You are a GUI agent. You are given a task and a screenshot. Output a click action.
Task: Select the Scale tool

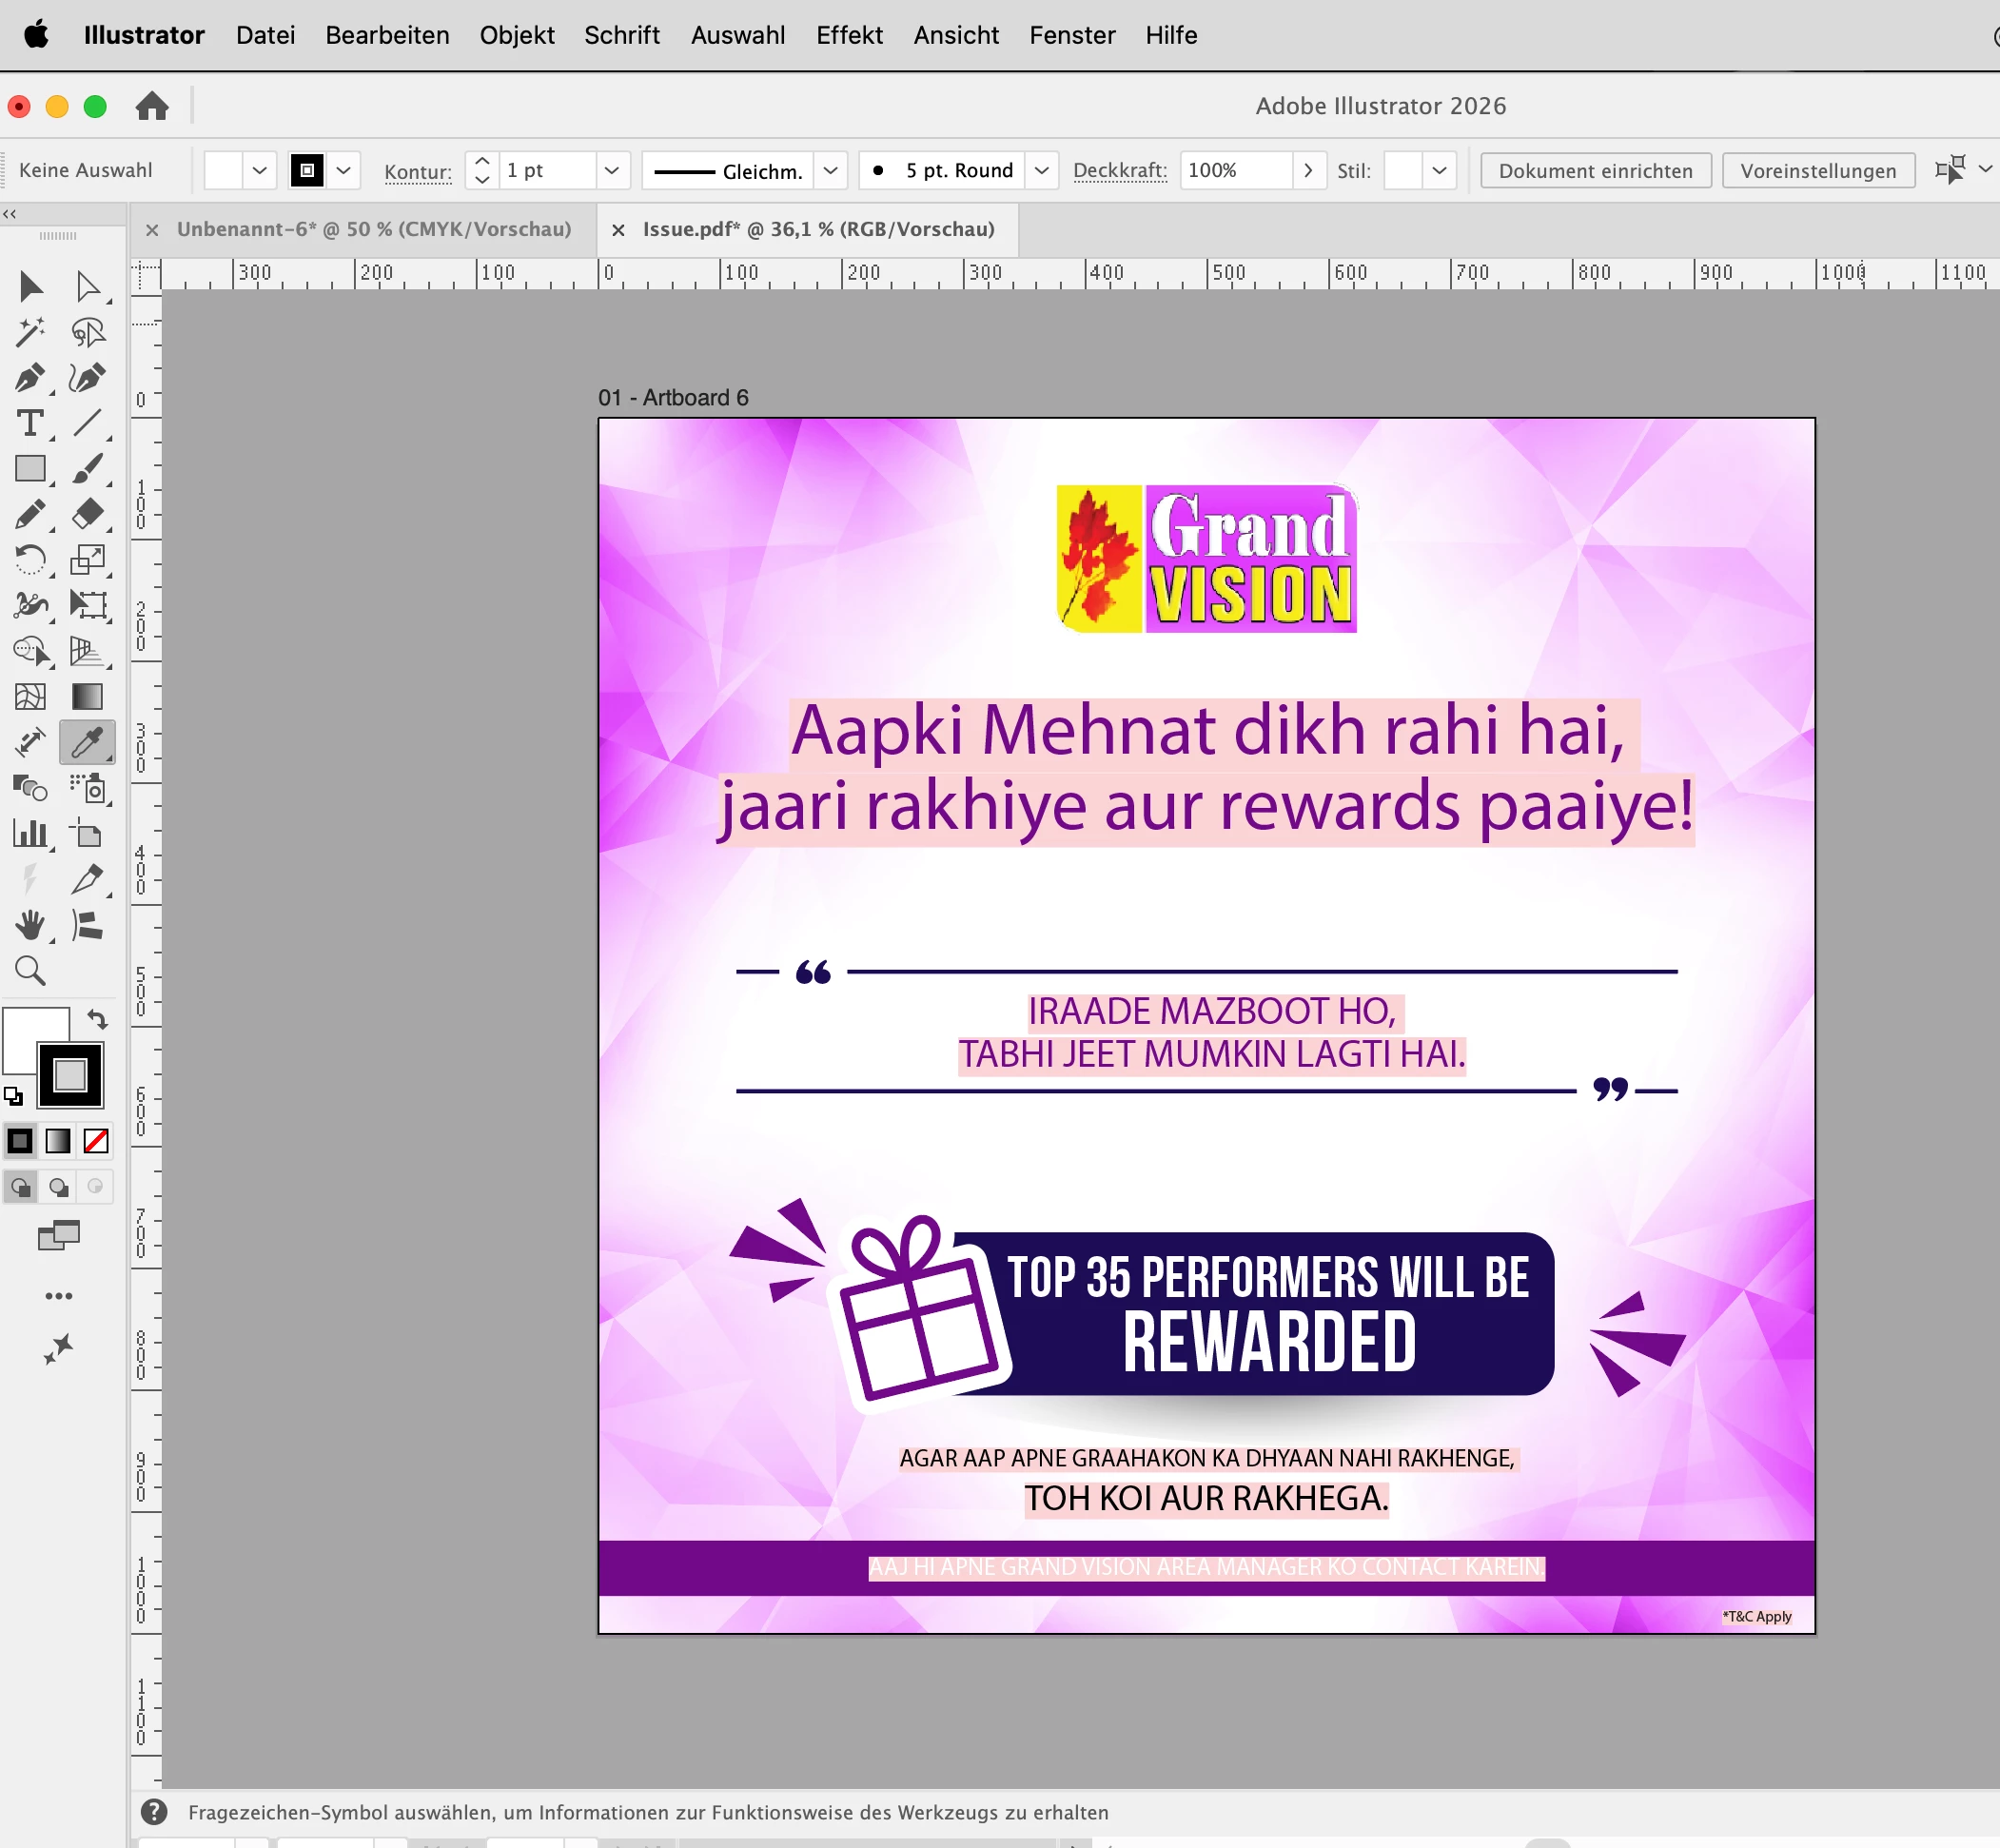[x=88, y=560]
